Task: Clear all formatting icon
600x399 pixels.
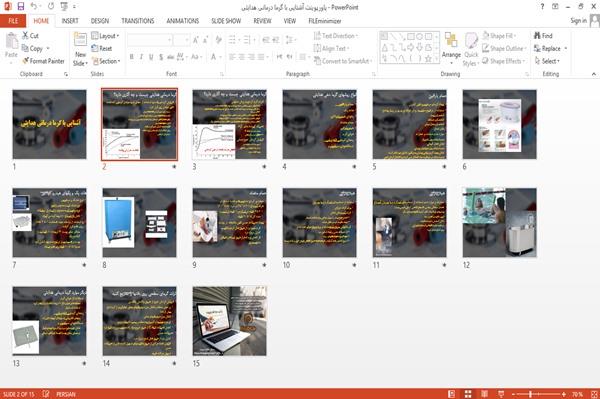Action: point(219,40)
